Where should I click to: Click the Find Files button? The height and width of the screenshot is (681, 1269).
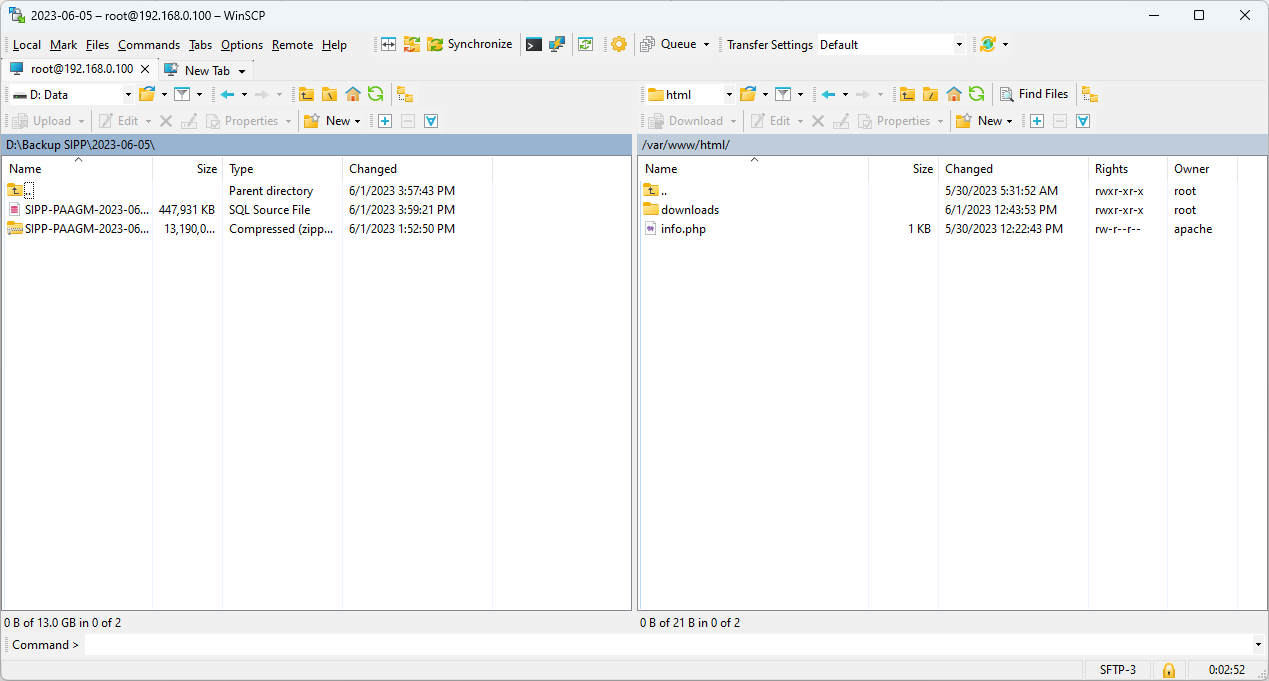pos(1034,94)
